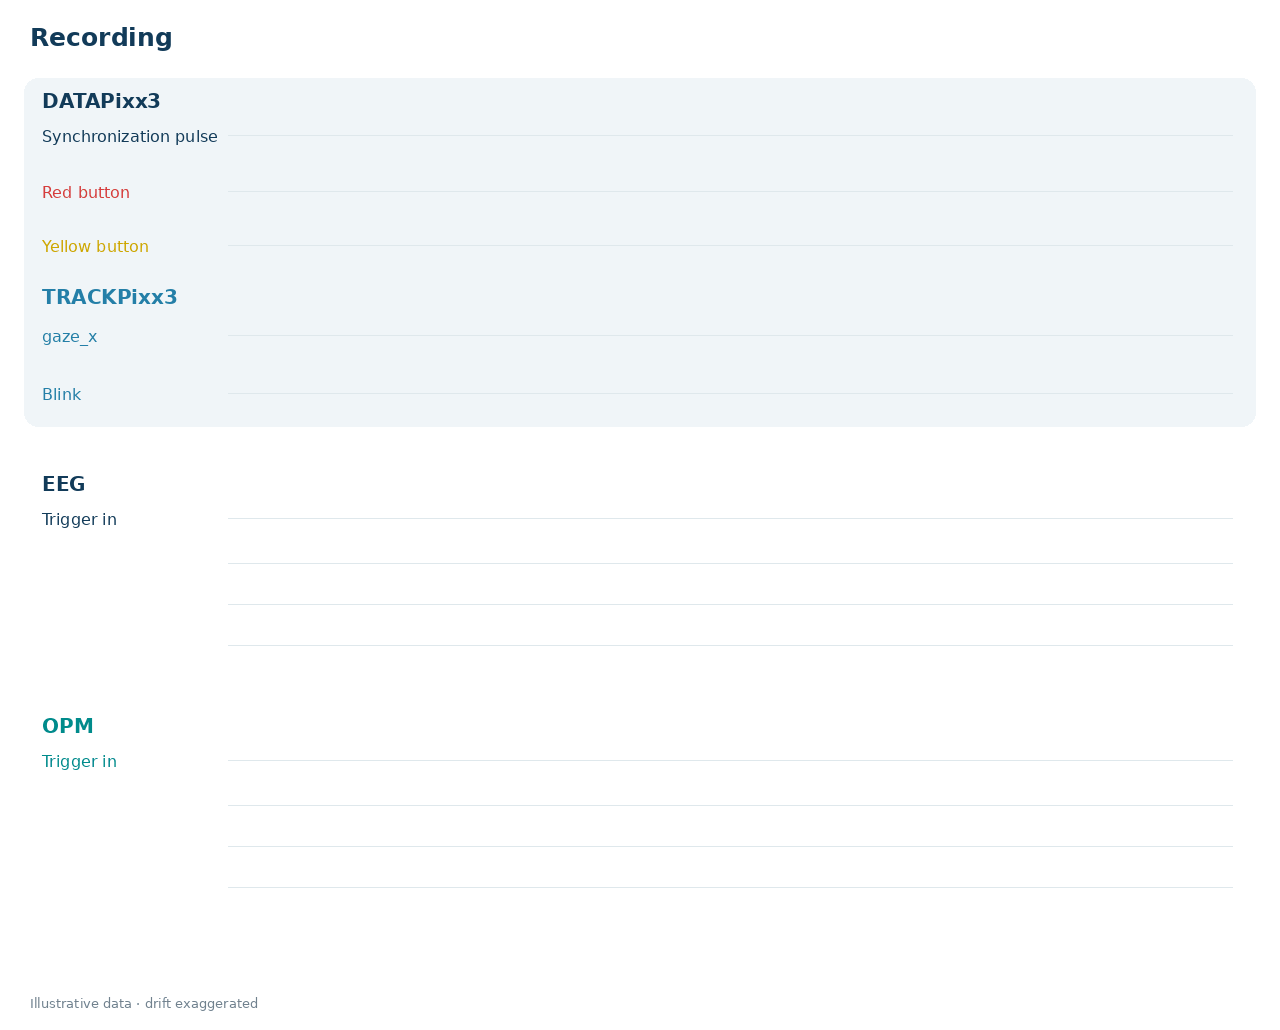Screen dimensions: 1280x1030
Task: Select the Red button channel label
Action: [x=86, y=193]
